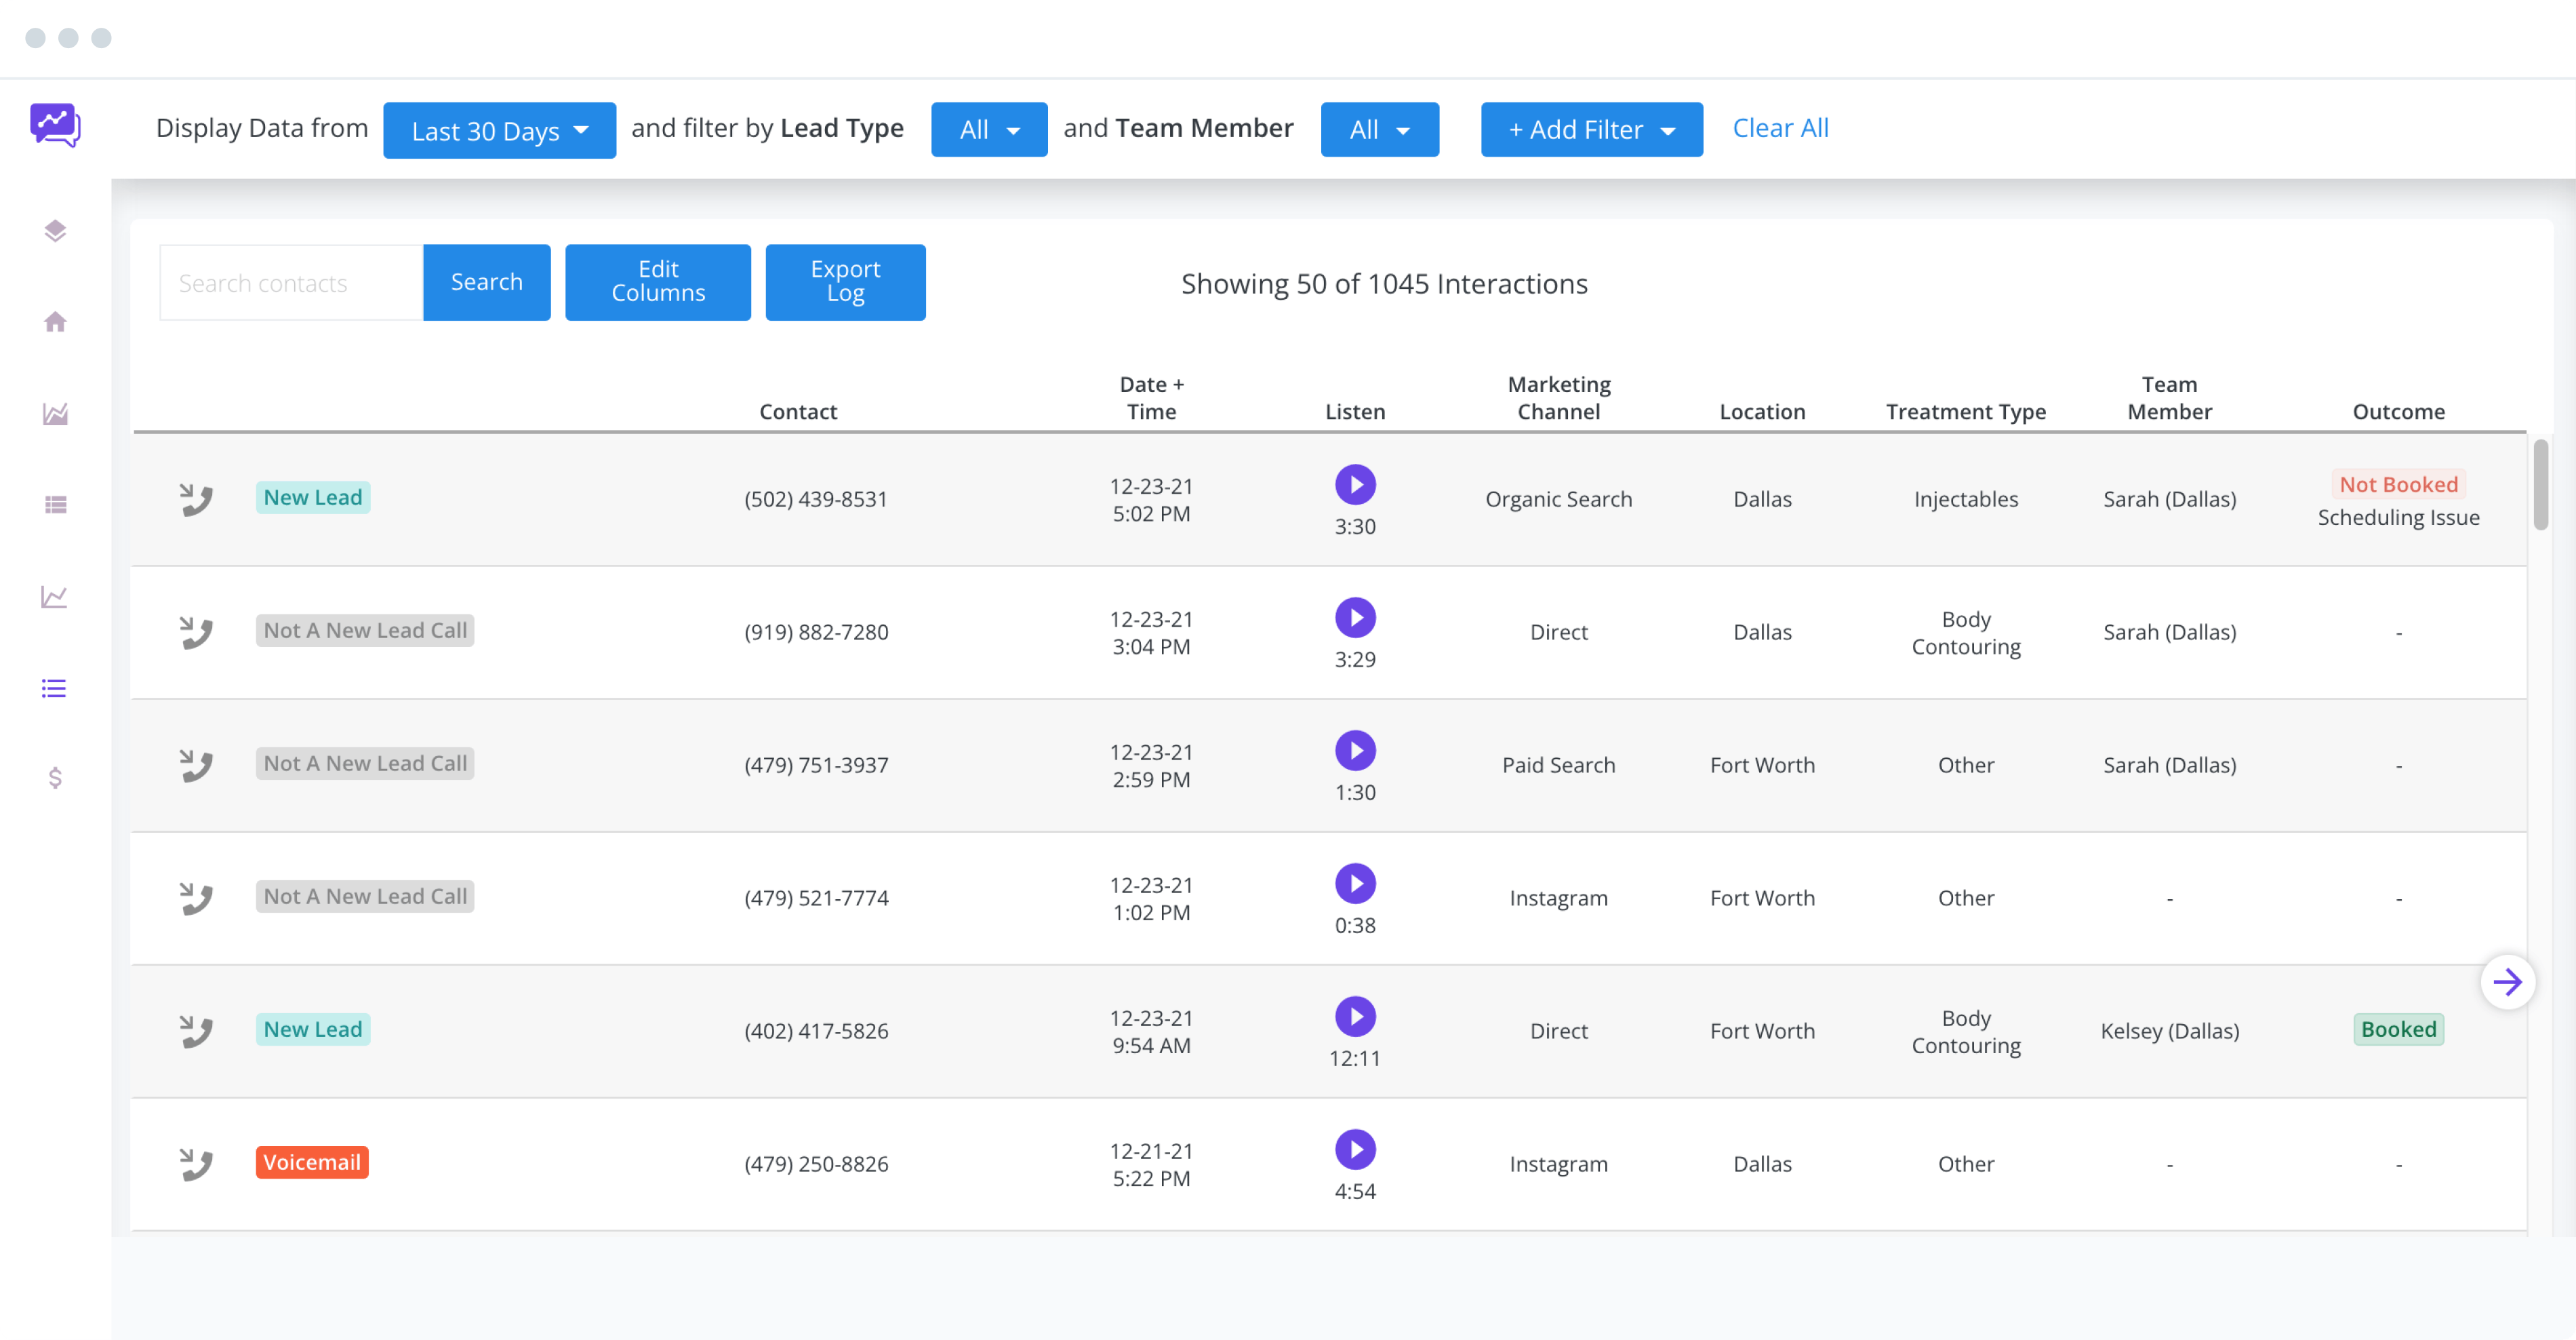The width and height of the screenshot is (2576, 1340).
Task: Play the Voicemail recording of 4:54
Action: tap(1355, 1149)
